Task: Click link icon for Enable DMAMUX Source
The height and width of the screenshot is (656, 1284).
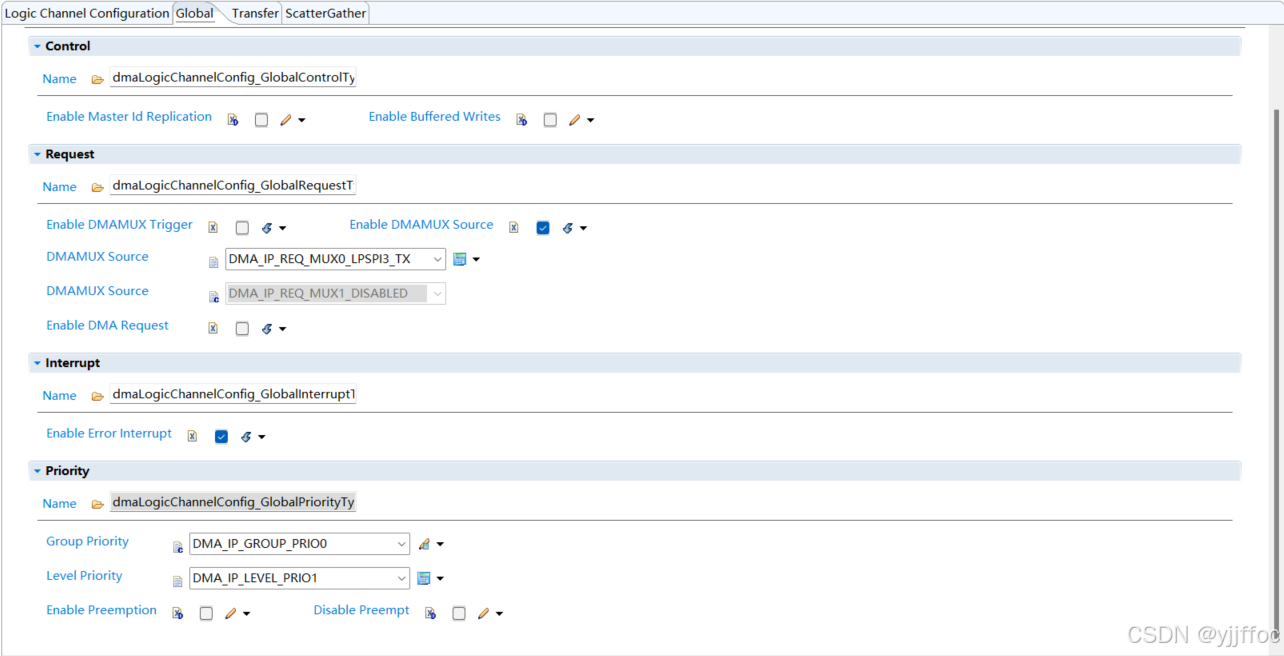Action: 568,228
